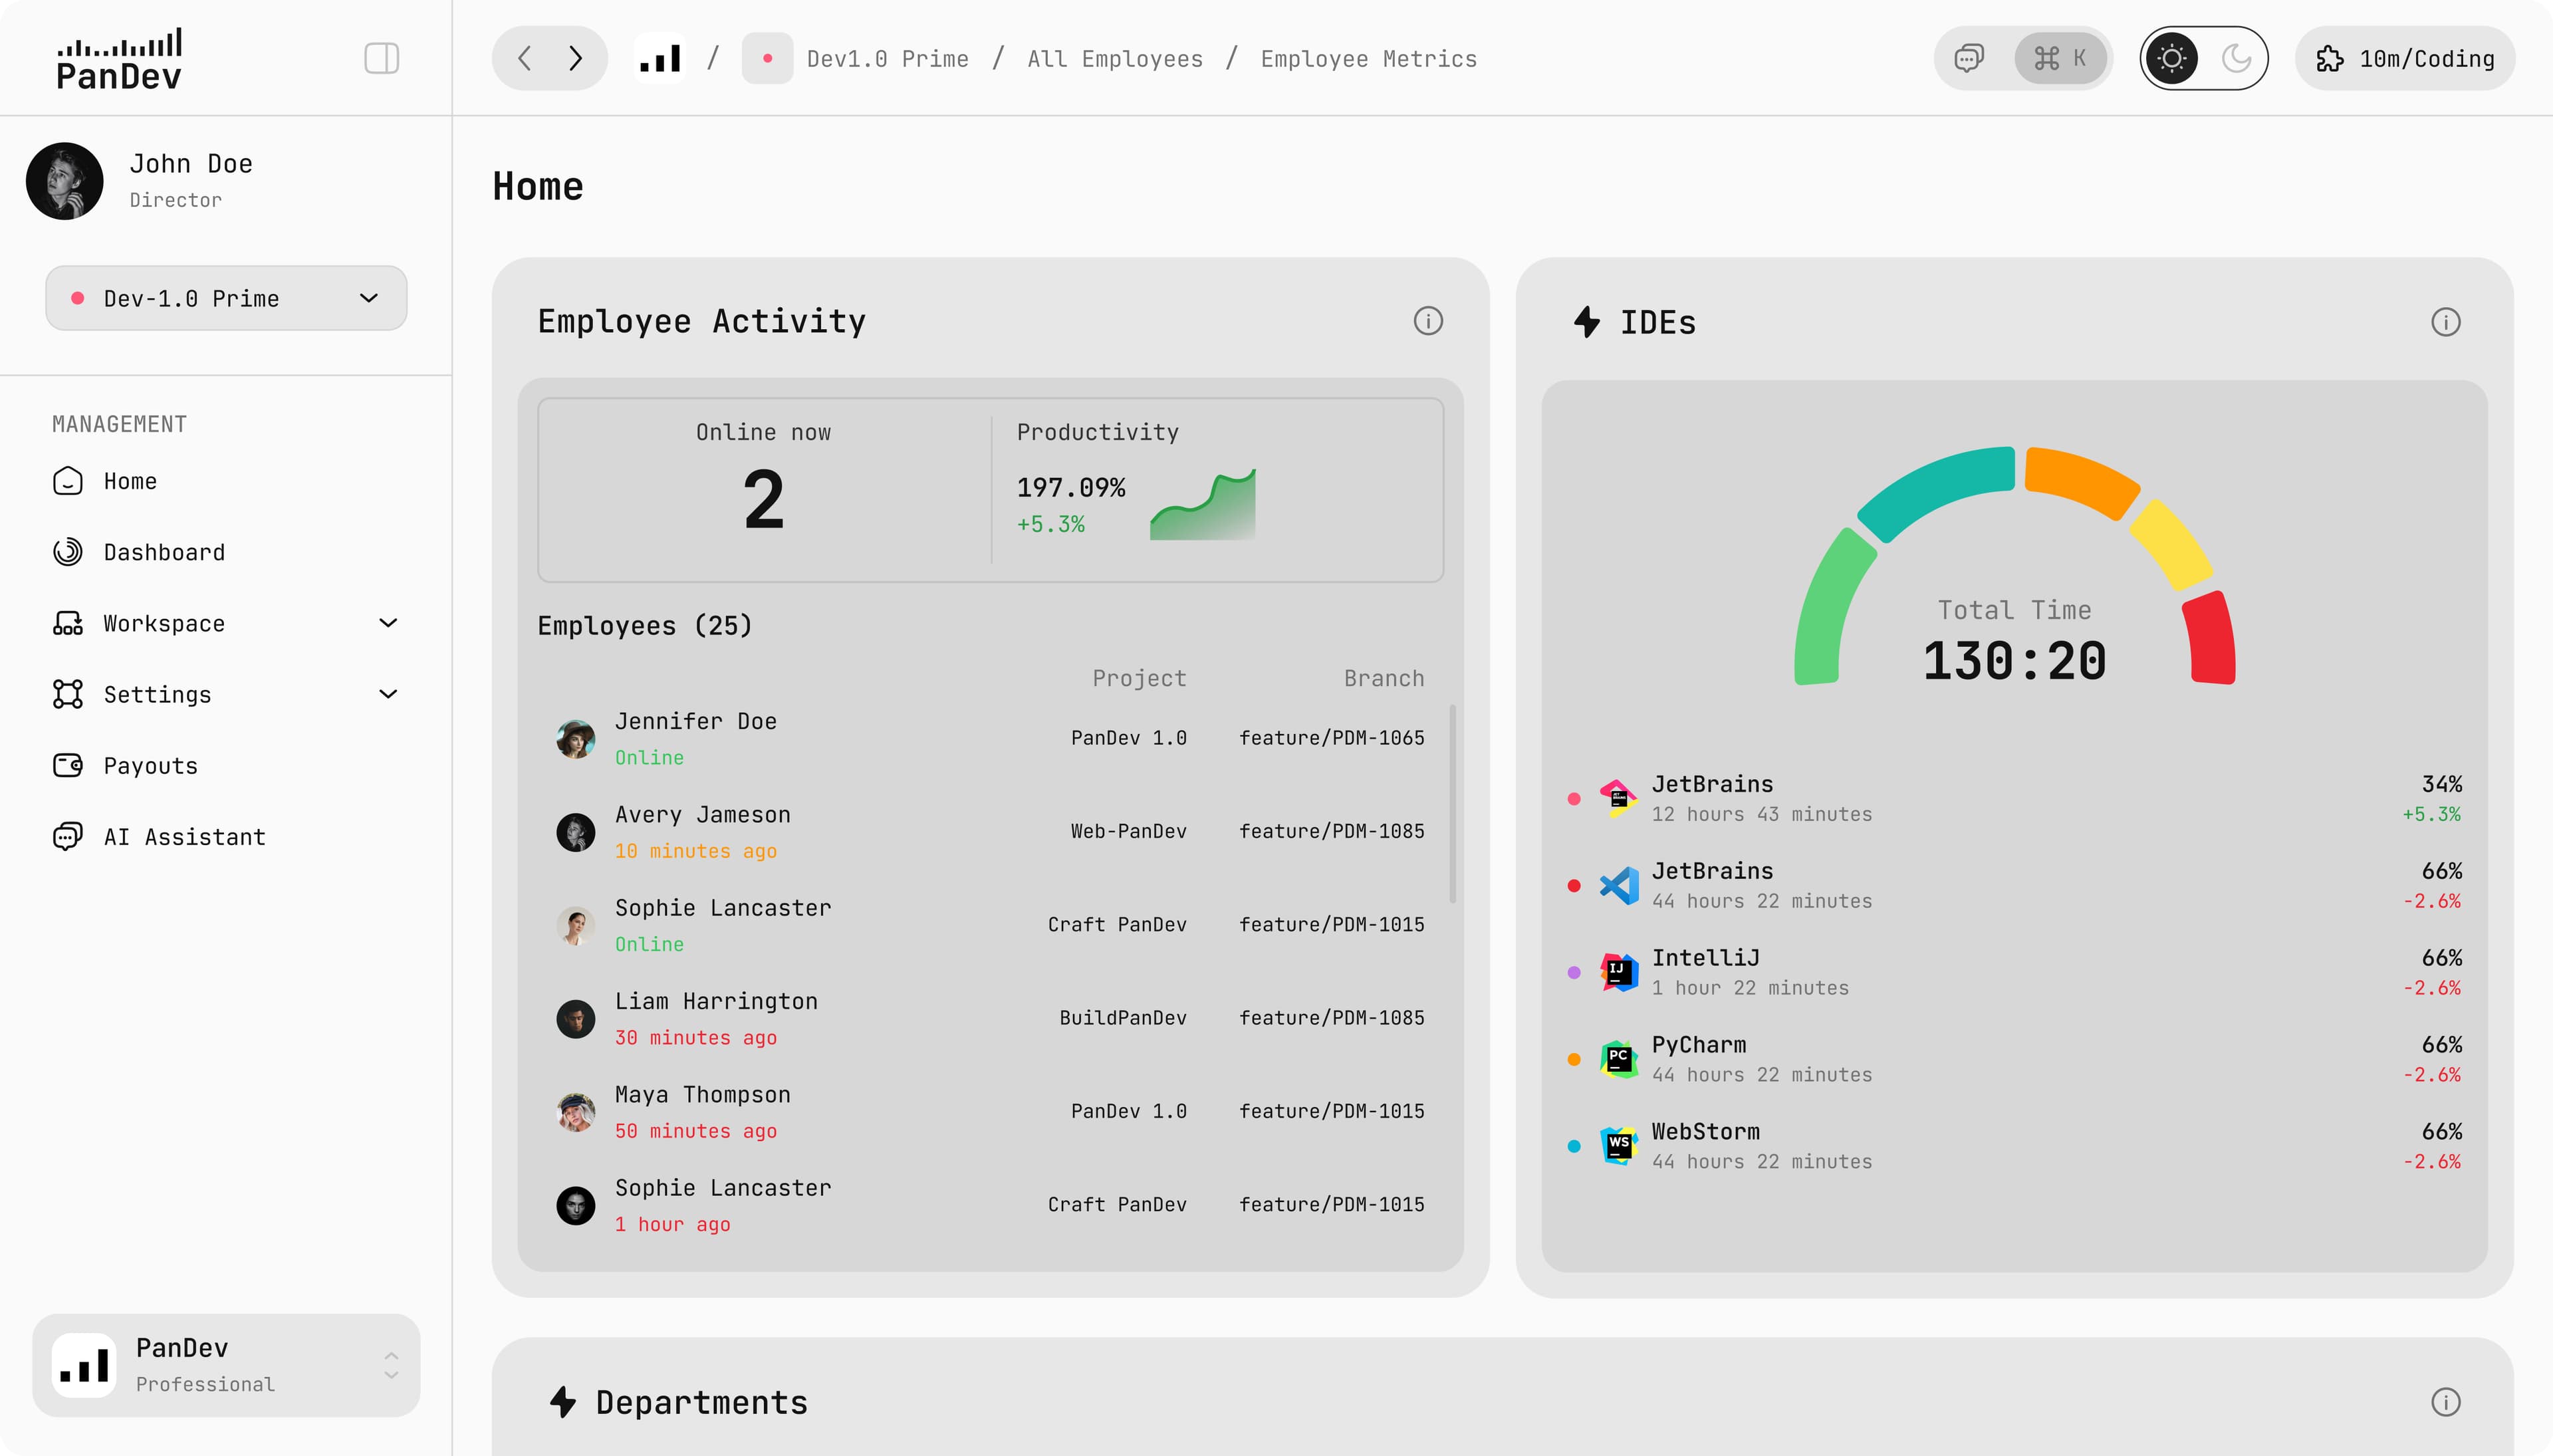Click the All Employees breadcrumb link

pos(1114,58)
